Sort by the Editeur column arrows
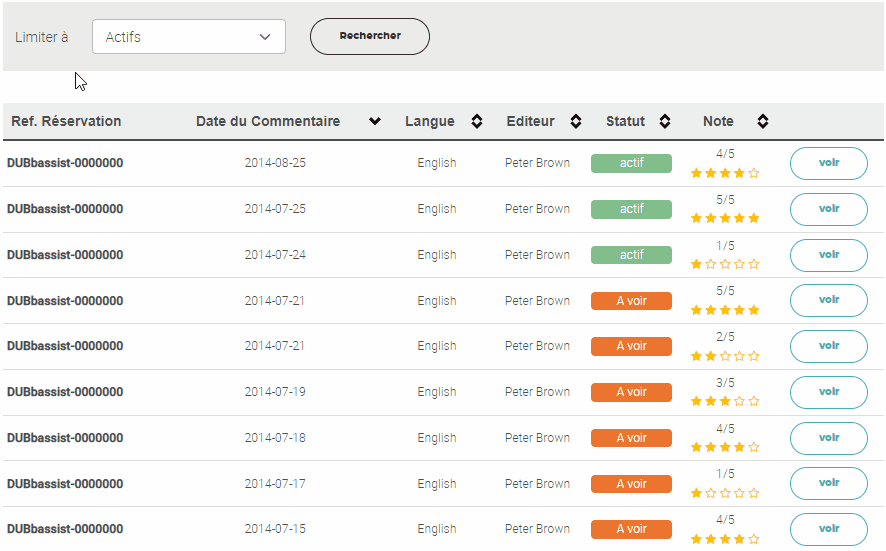This screenshot has width=886, height=551. click(x=576, y=122)
